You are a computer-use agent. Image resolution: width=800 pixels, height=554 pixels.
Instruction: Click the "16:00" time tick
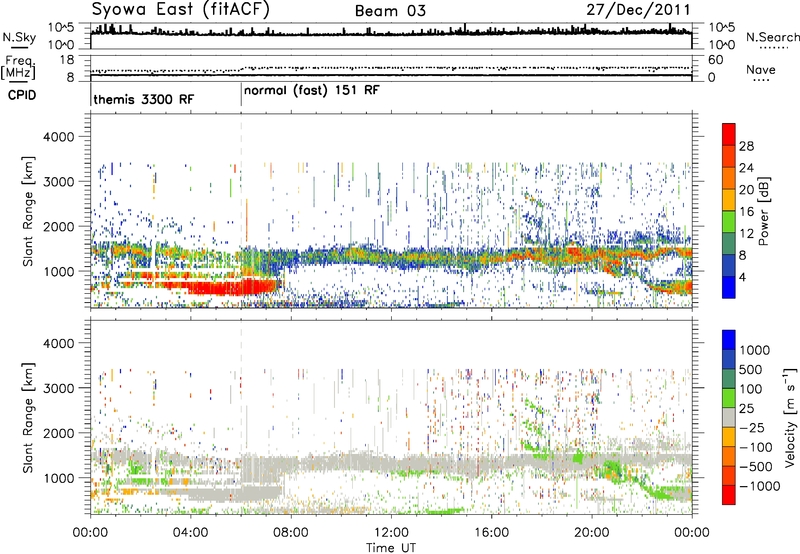pos(491,533)
